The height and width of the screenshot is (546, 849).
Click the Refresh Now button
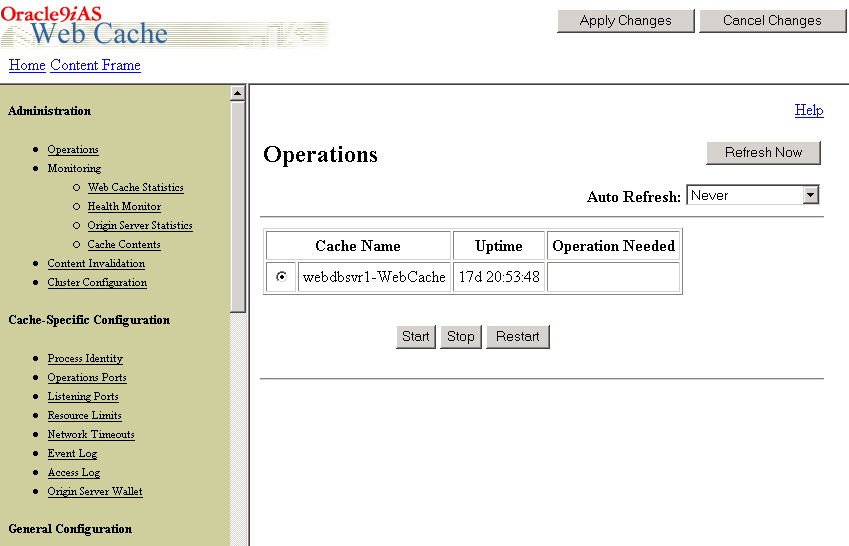pyautogui.click(x=763, y=153)
